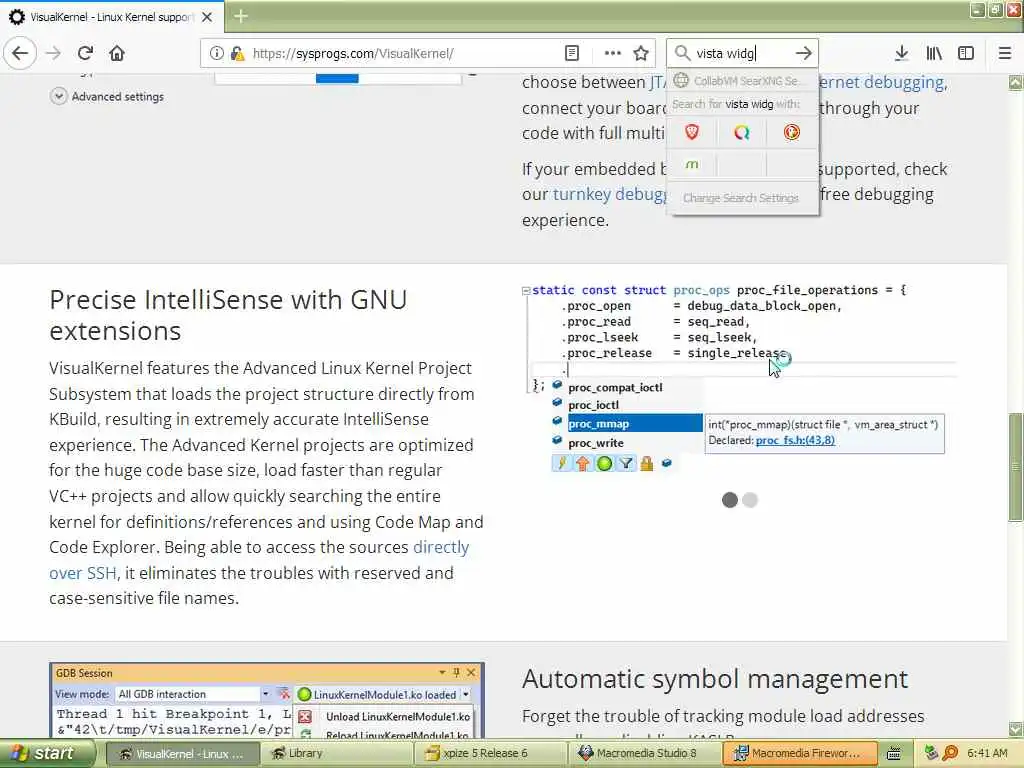This screenshot has width=1024, height=768.
Task: Click the search bar magnifier icon
Action: coord(682,53)
